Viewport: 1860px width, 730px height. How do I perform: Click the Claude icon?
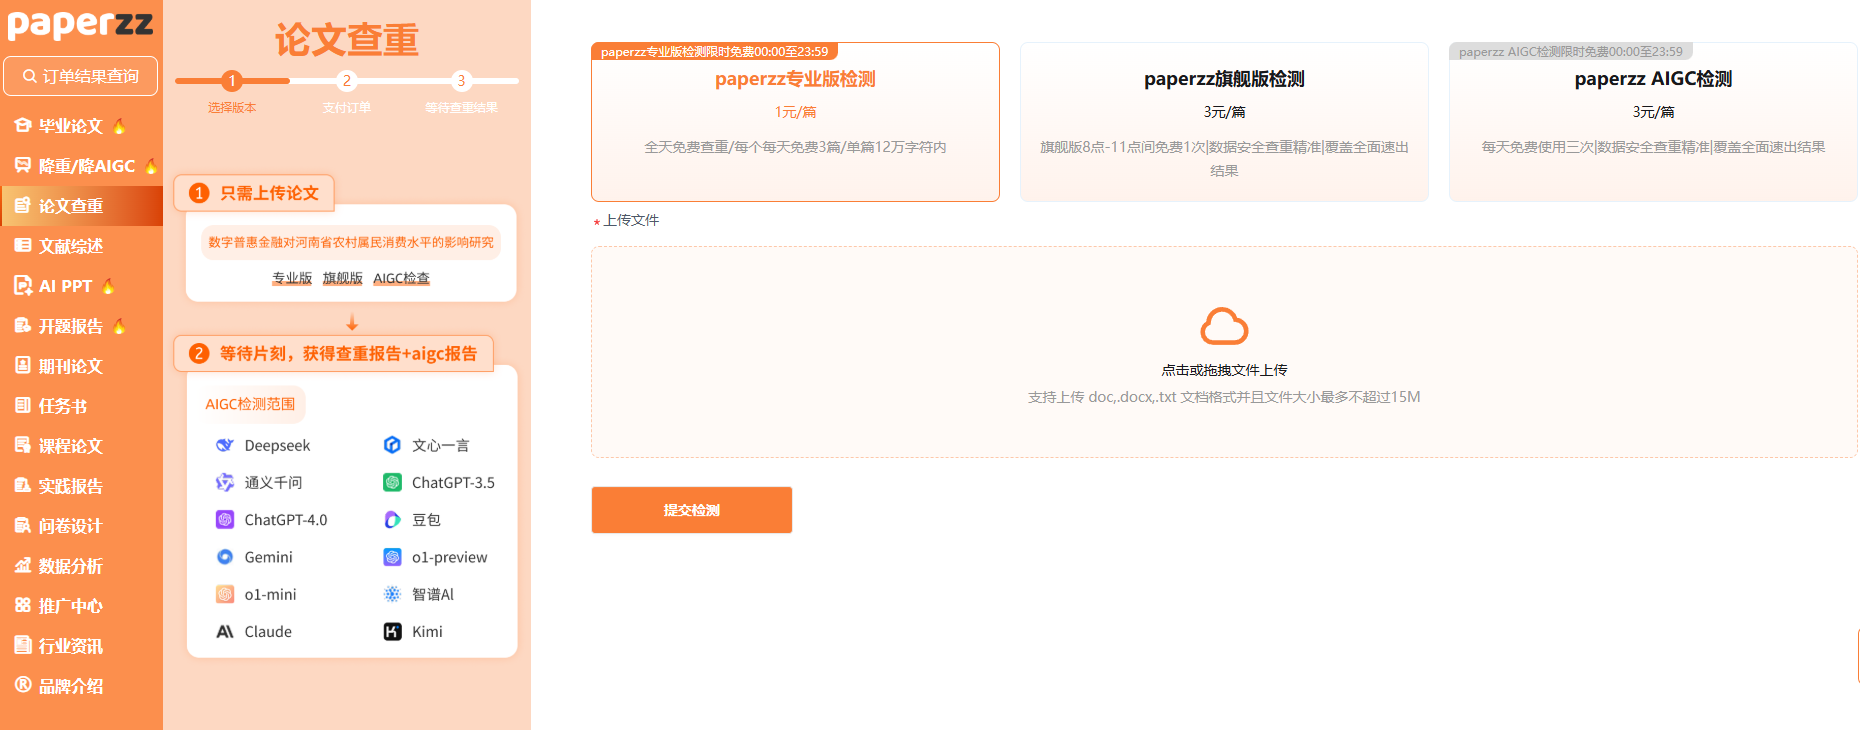pos(225,632)
